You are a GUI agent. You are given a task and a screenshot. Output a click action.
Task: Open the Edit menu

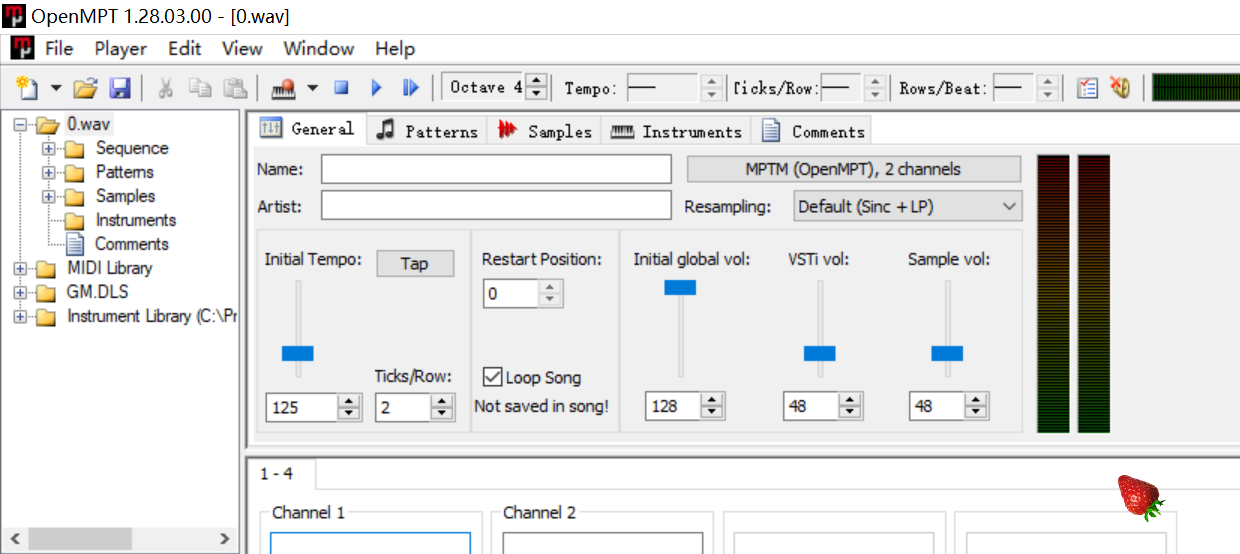184,48
